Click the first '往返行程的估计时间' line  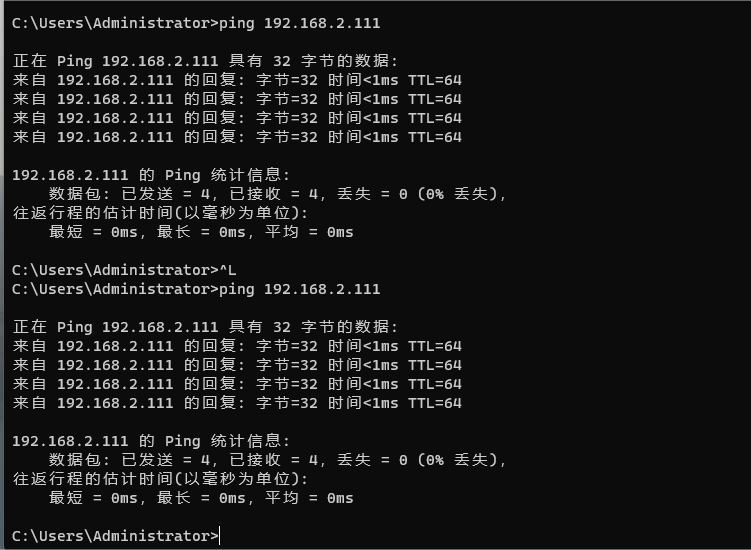pos(160,213)
